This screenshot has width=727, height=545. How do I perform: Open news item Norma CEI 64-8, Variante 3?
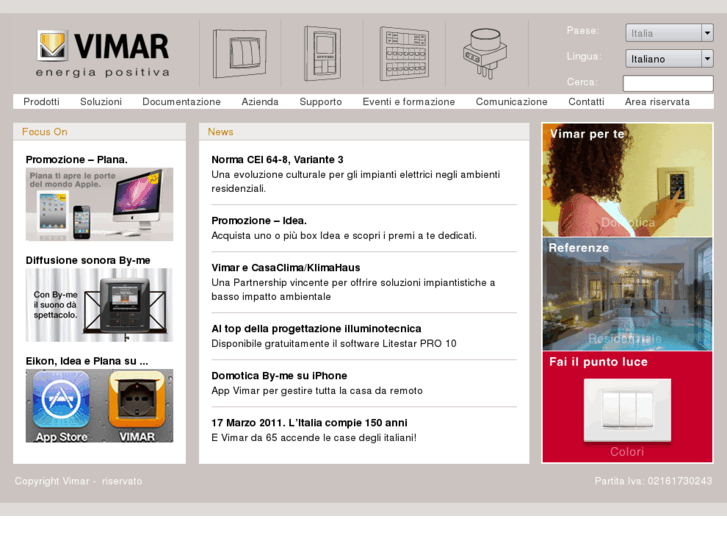coord(277,160)
